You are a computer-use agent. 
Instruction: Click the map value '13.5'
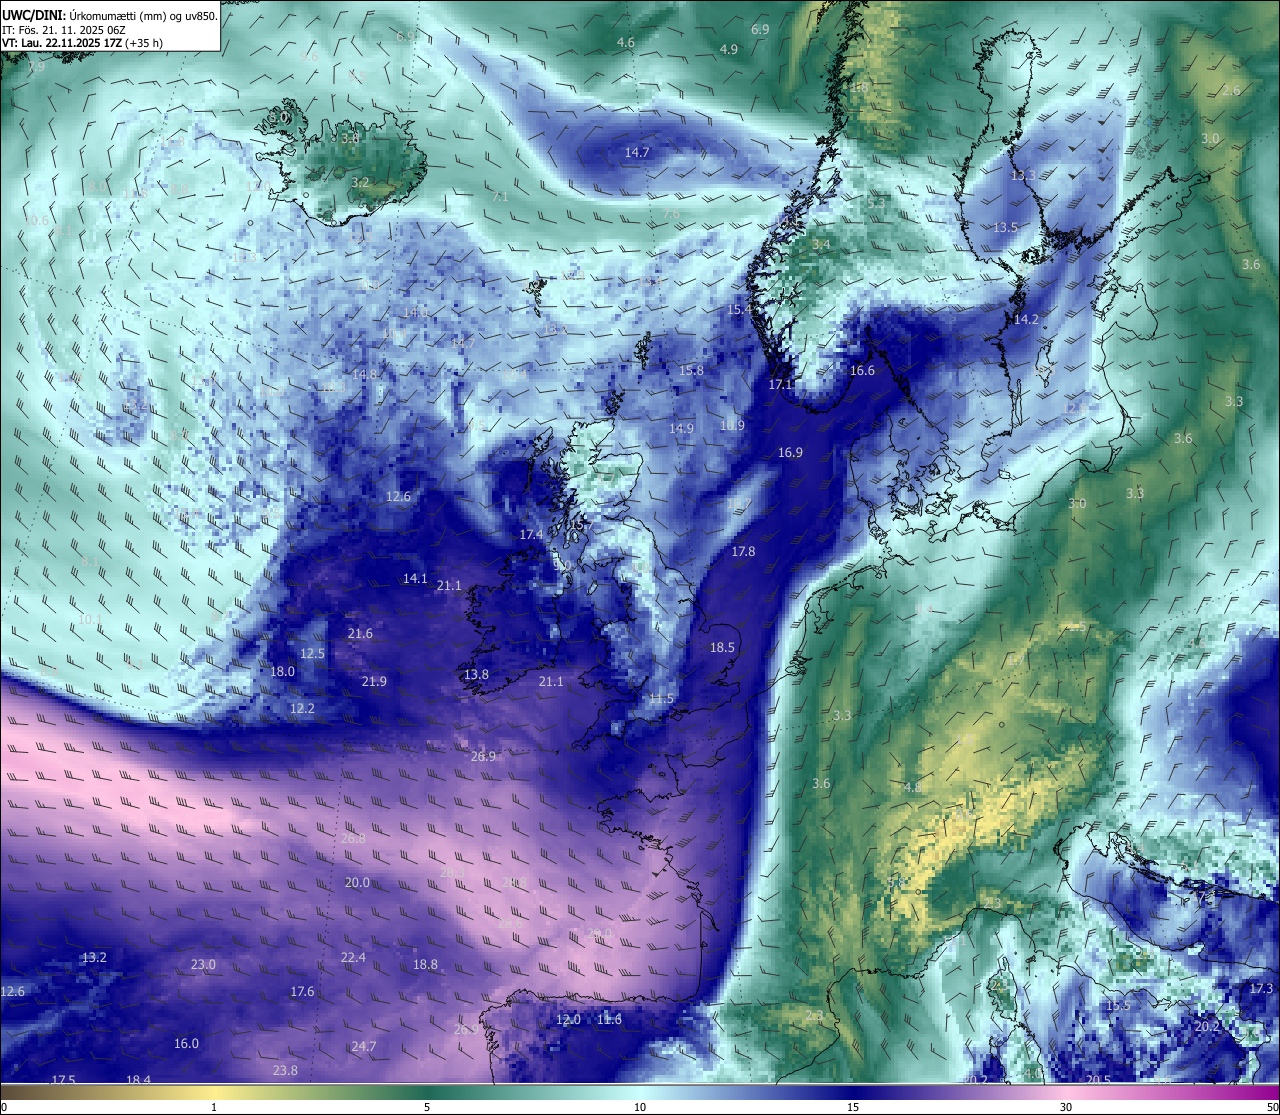click(x=1005, y=228)
